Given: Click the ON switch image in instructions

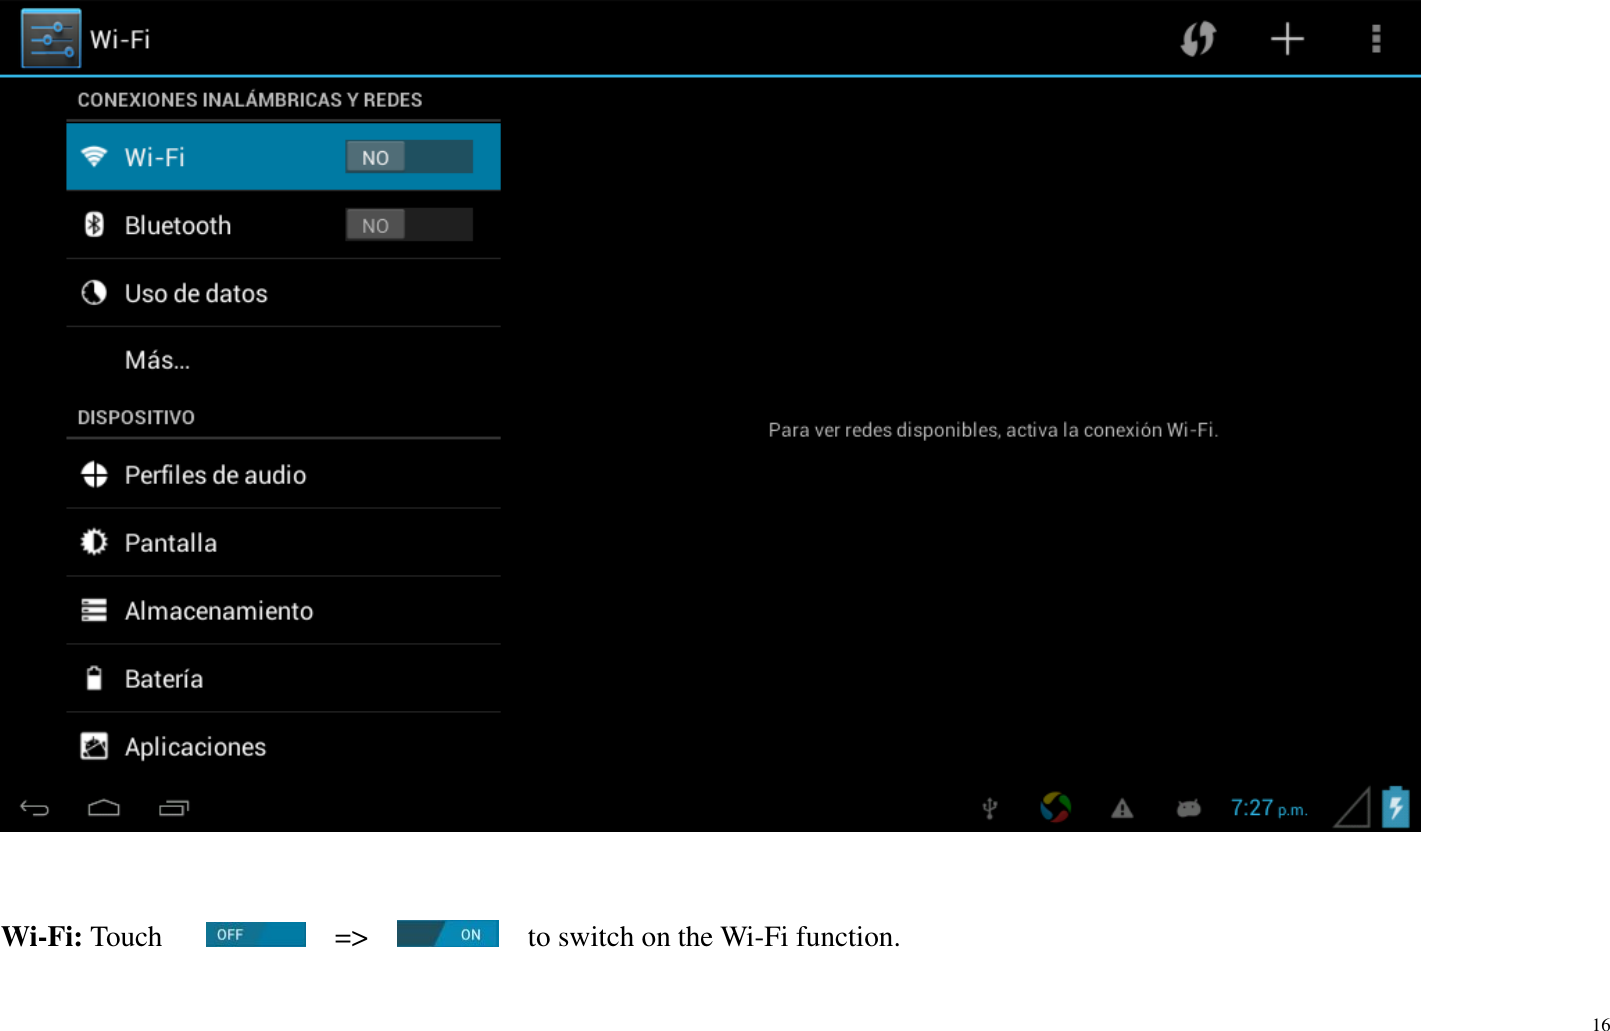Looking at the screenshot, I should pos(448,934).
